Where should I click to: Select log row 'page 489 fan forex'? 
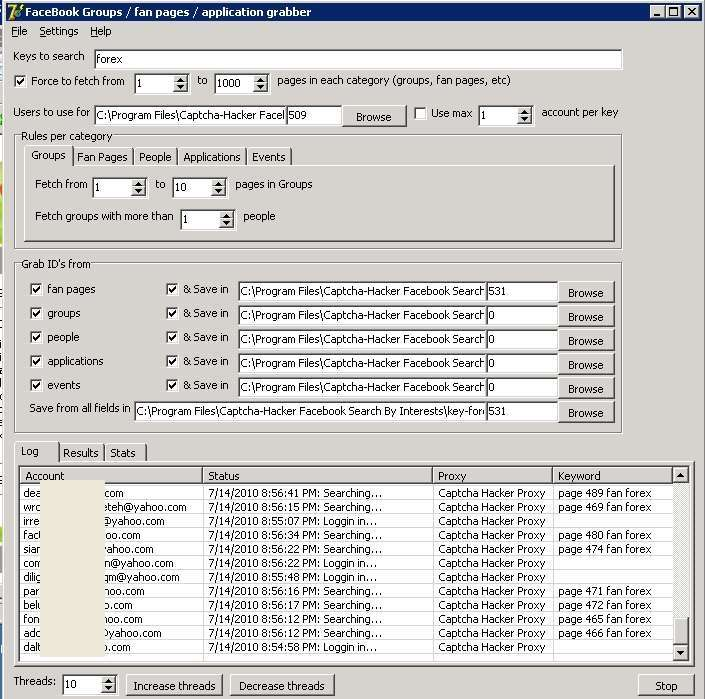point(346,493)
